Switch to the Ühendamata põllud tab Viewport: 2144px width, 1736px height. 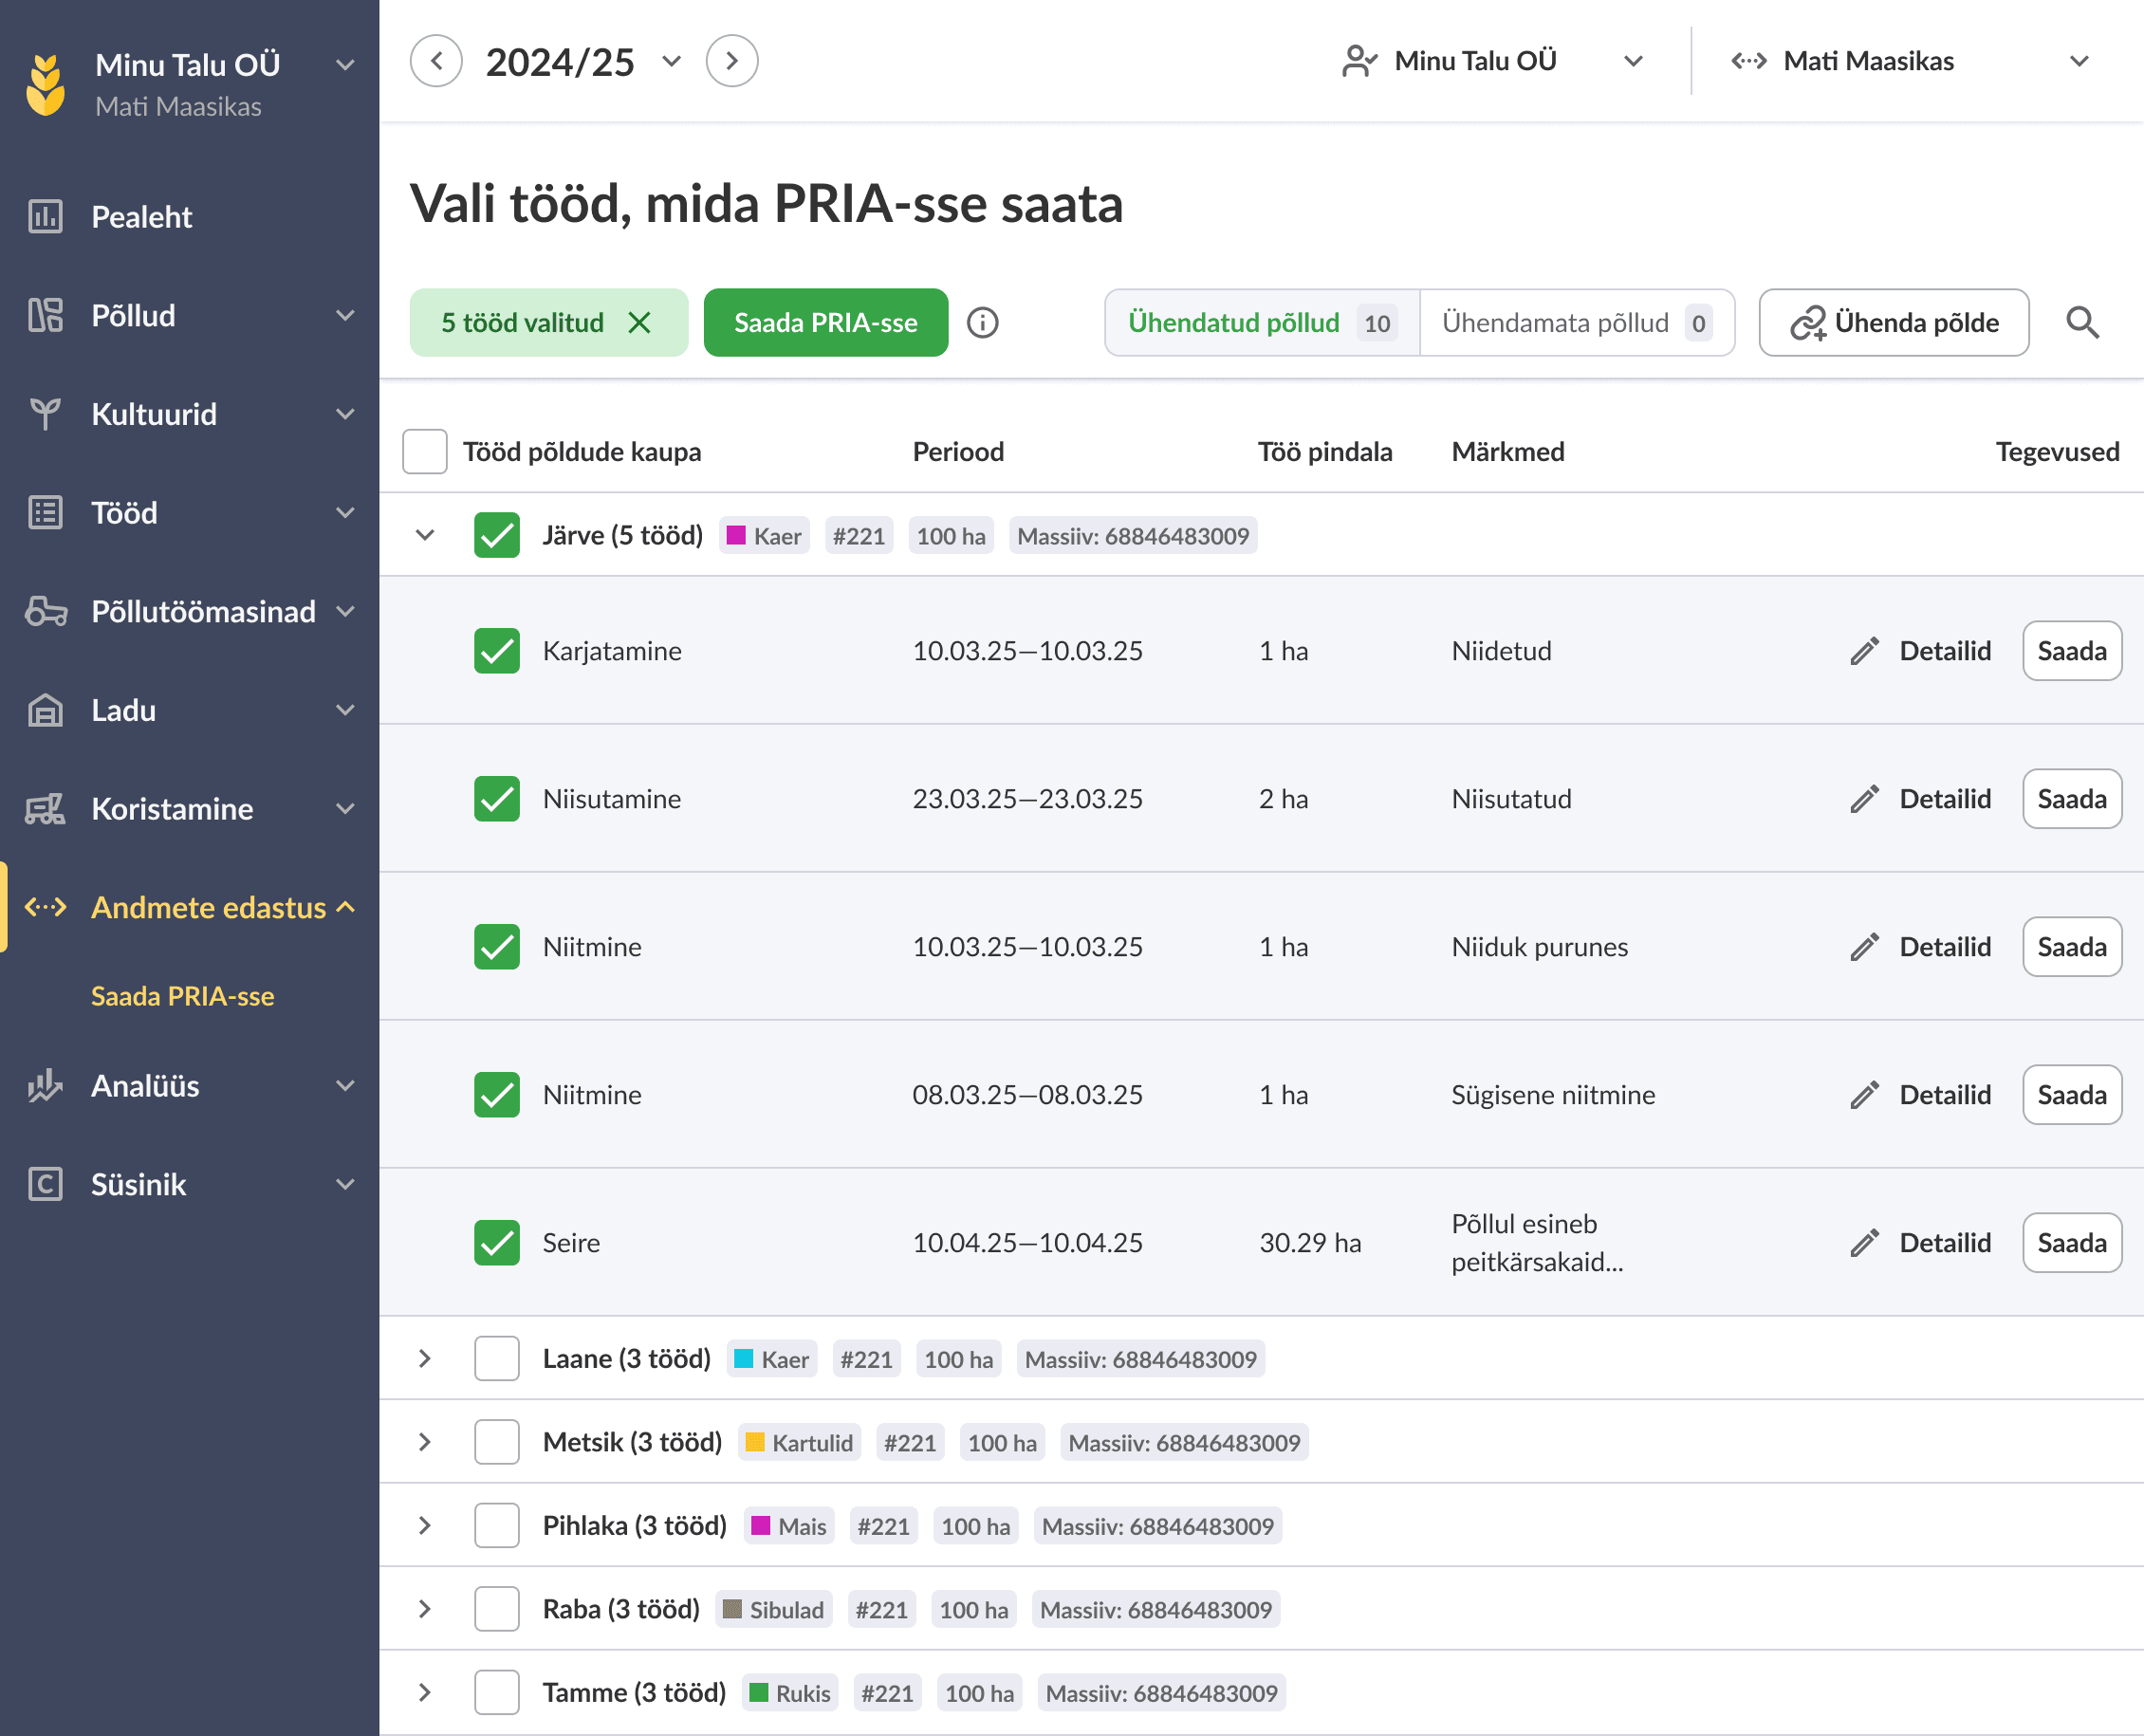coord(1577,323)
